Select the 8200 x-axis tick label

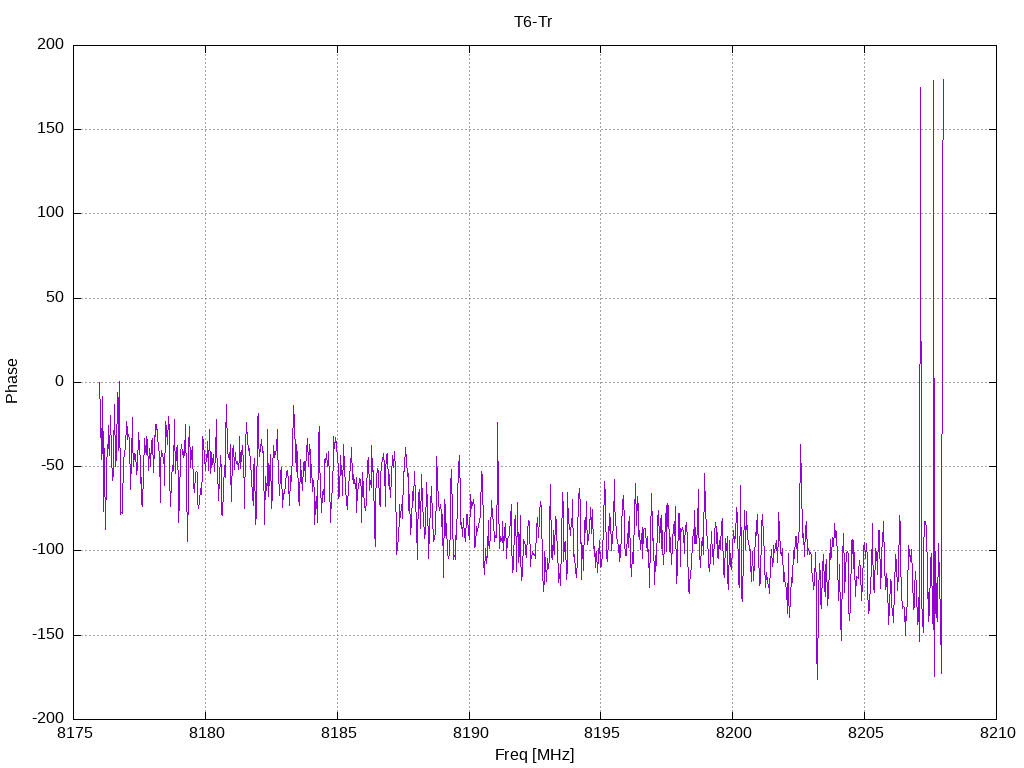point(732,734)
